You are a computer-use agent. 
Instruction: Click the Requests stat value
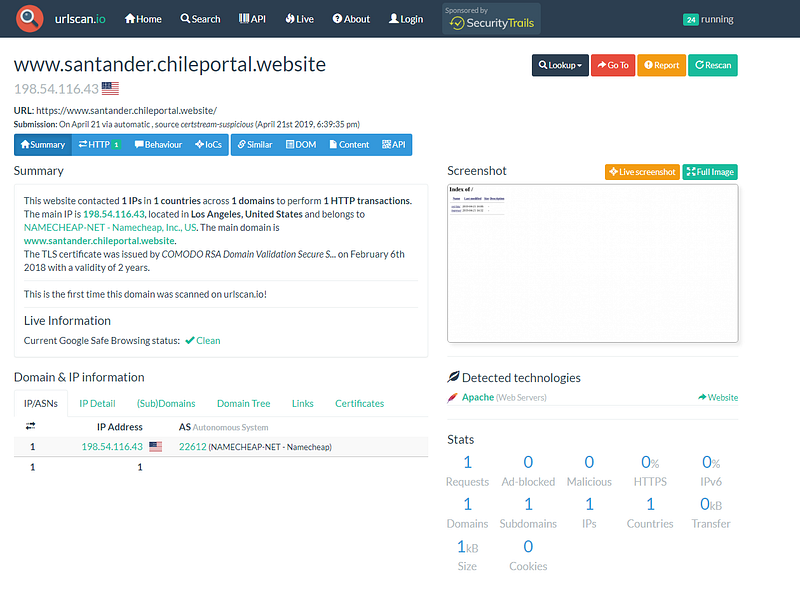tap(467, 462)
